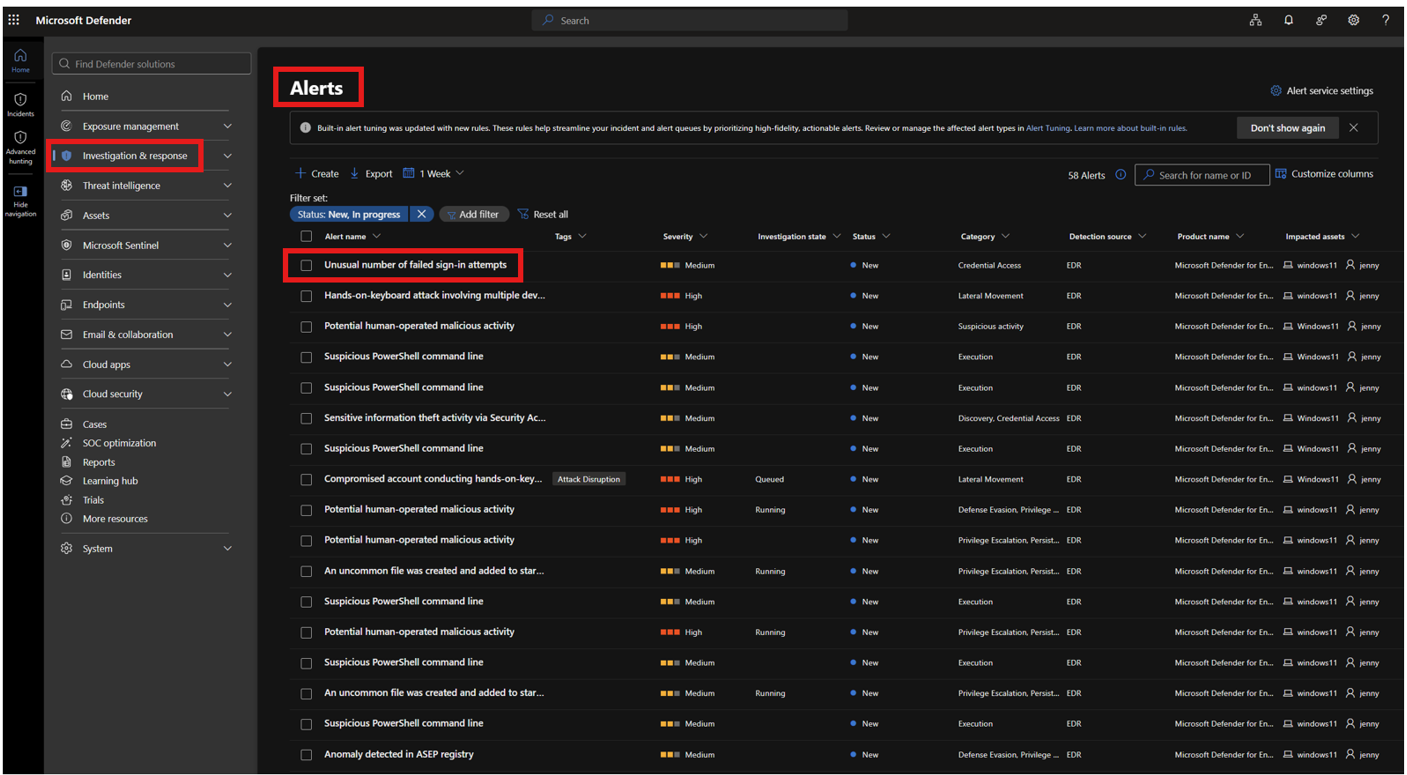Click the info icon beside 58 Alerts

pos(1120,175)
